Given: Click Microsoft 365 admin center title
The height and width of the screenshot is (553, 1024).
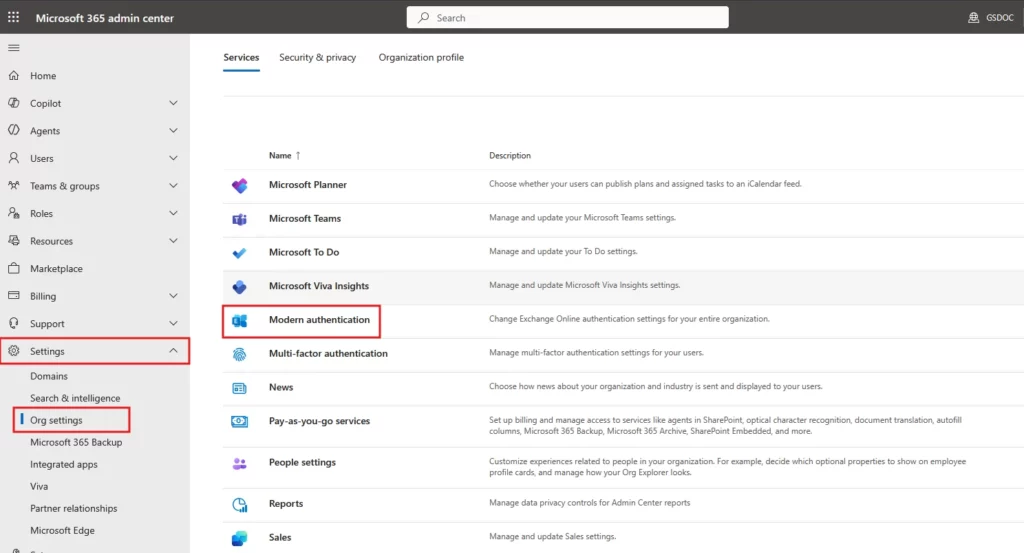Looking at the screenshot, I should 104,18.
